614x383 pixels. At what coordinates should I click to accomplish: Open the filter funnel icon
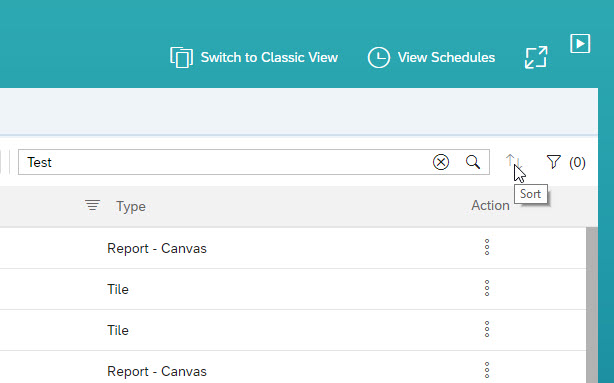pos(553,162)
